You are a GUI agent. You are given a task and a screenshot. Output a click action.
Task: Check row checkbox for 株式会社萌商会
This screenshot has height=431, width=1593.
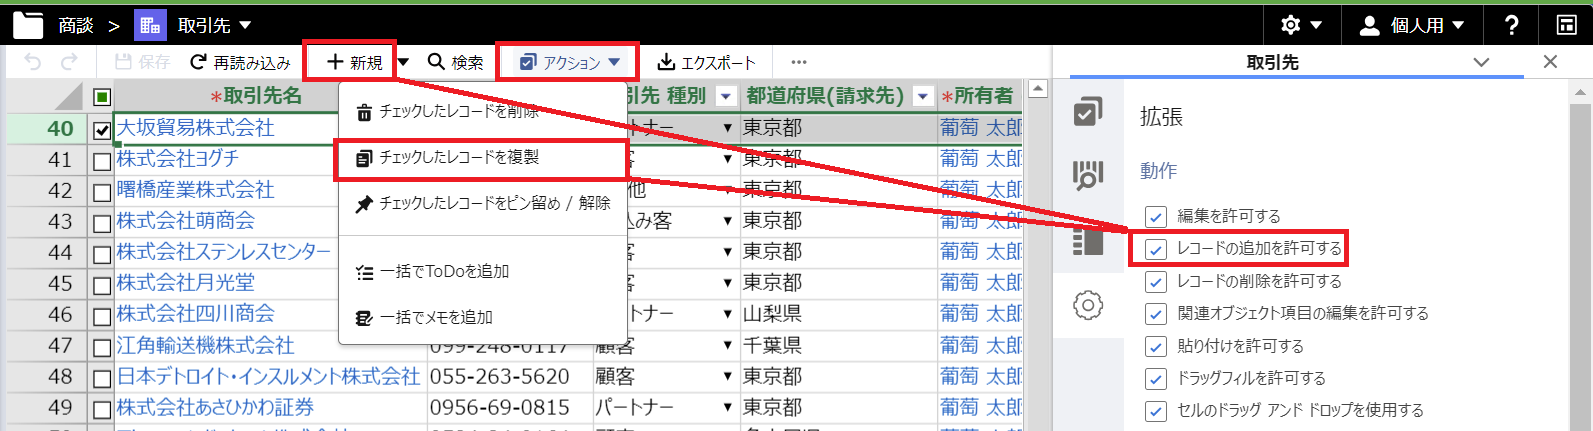coord(101,223)
